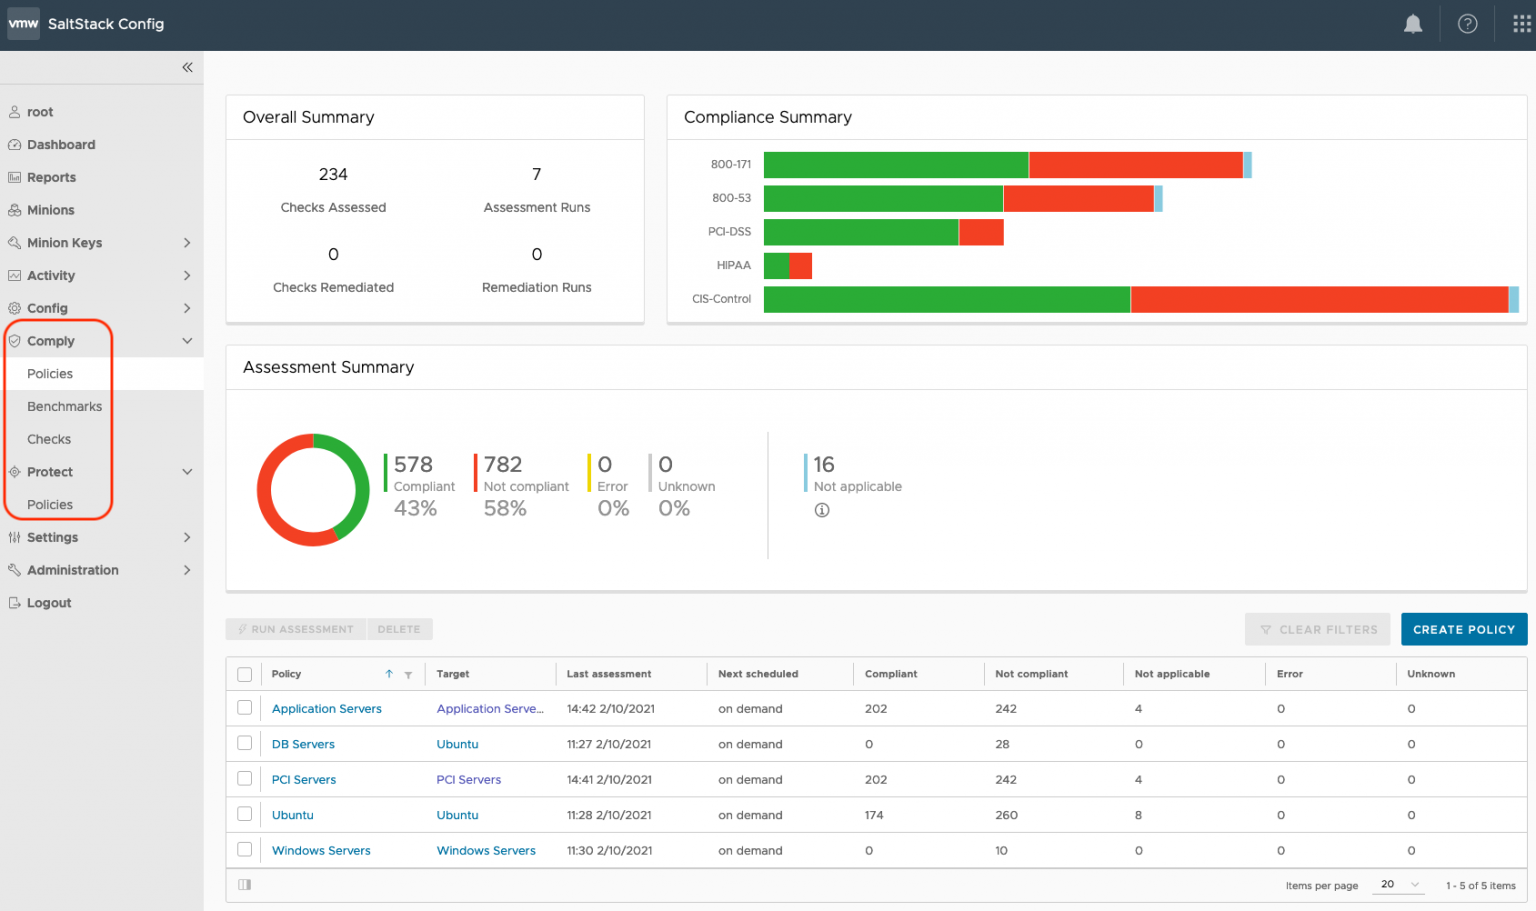The height and width of the screenshot is (911, 1536).
Task: Open the DB Servers policy link
Action: pos(303,744)
